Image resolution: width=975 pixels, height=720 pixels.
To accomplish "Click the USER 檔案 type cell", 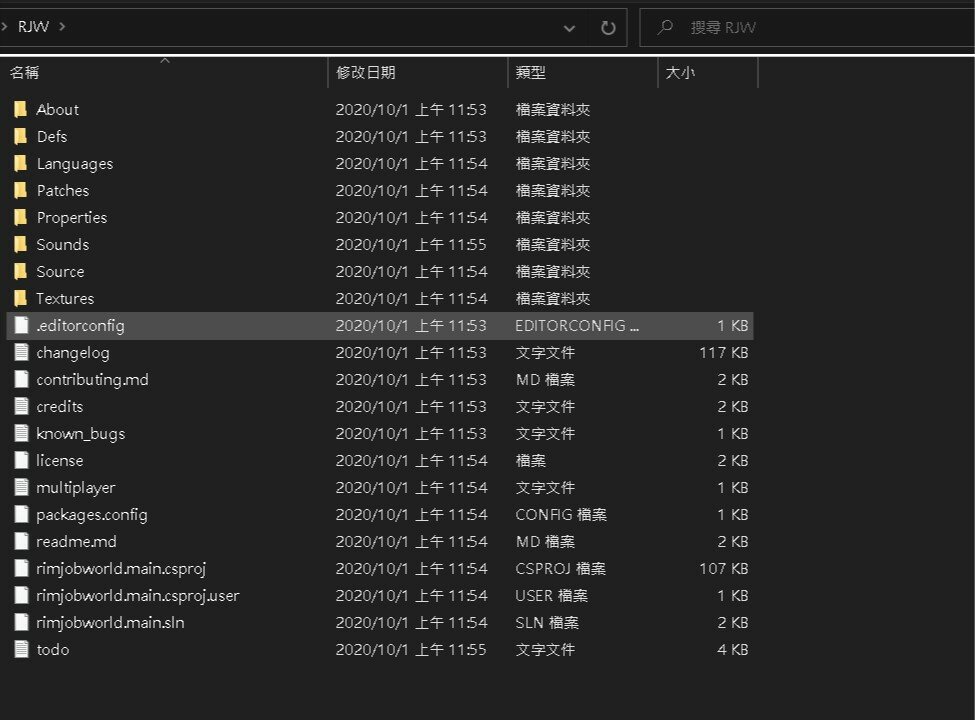I will pyautogui.click(x=552, y=596).
